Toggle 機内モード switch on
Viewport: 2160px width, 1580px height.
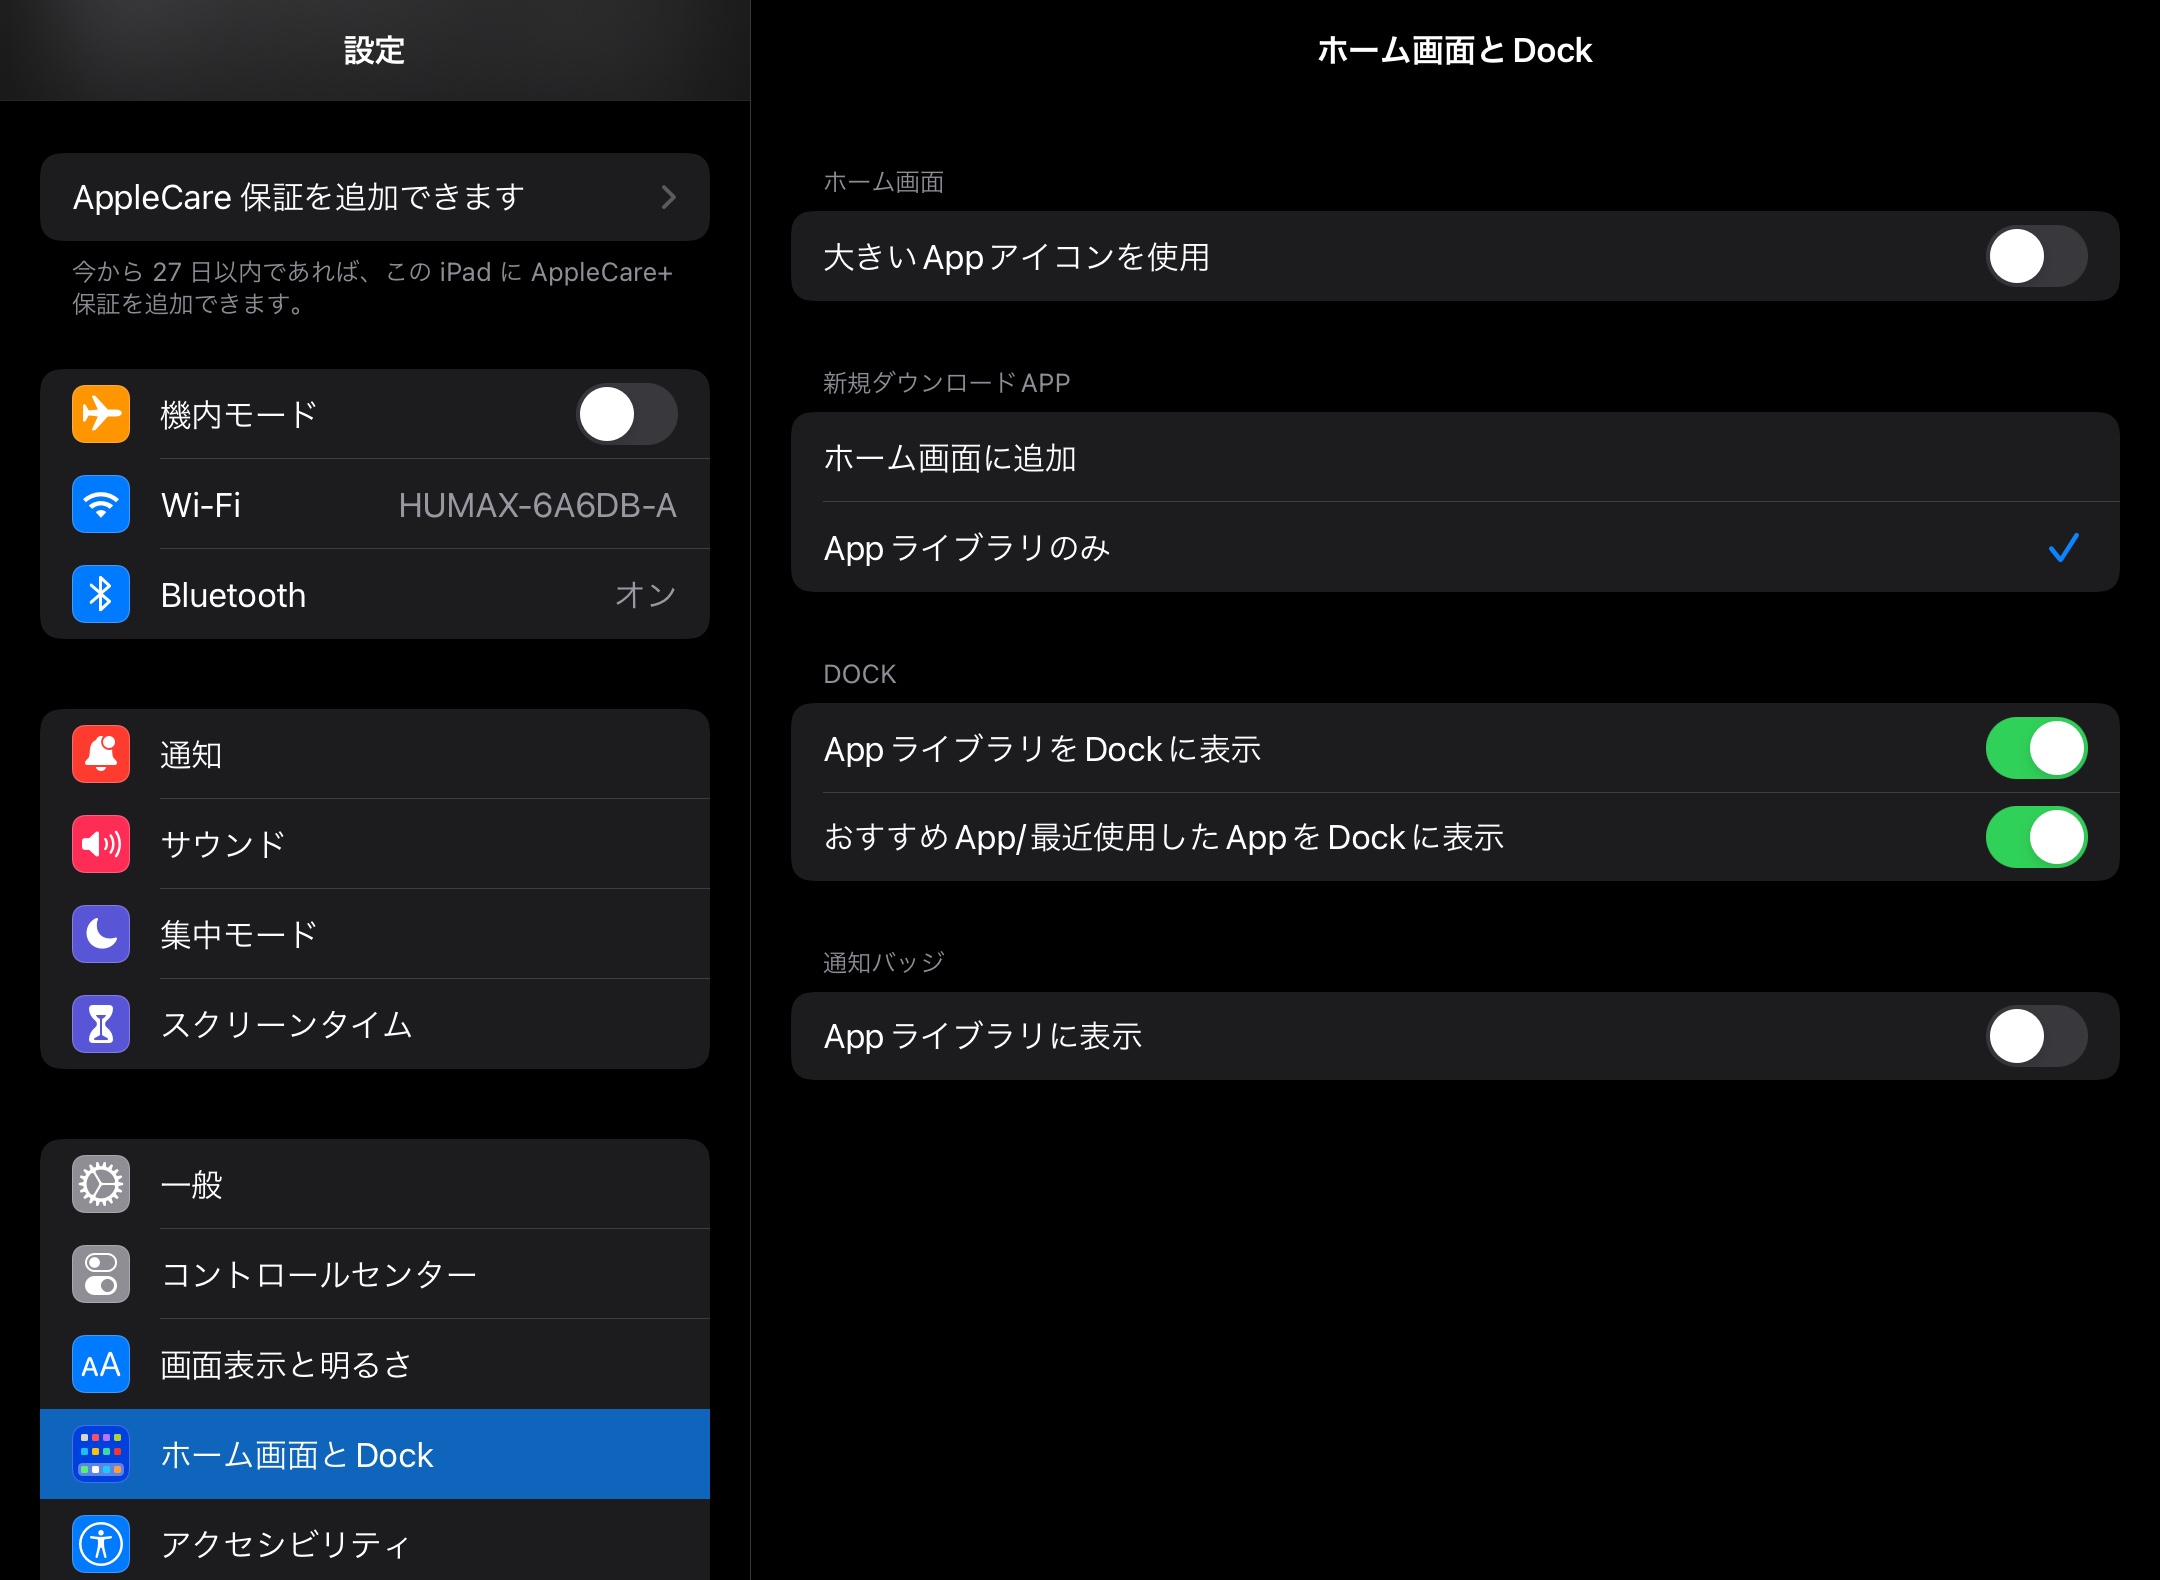click(627, 414)
